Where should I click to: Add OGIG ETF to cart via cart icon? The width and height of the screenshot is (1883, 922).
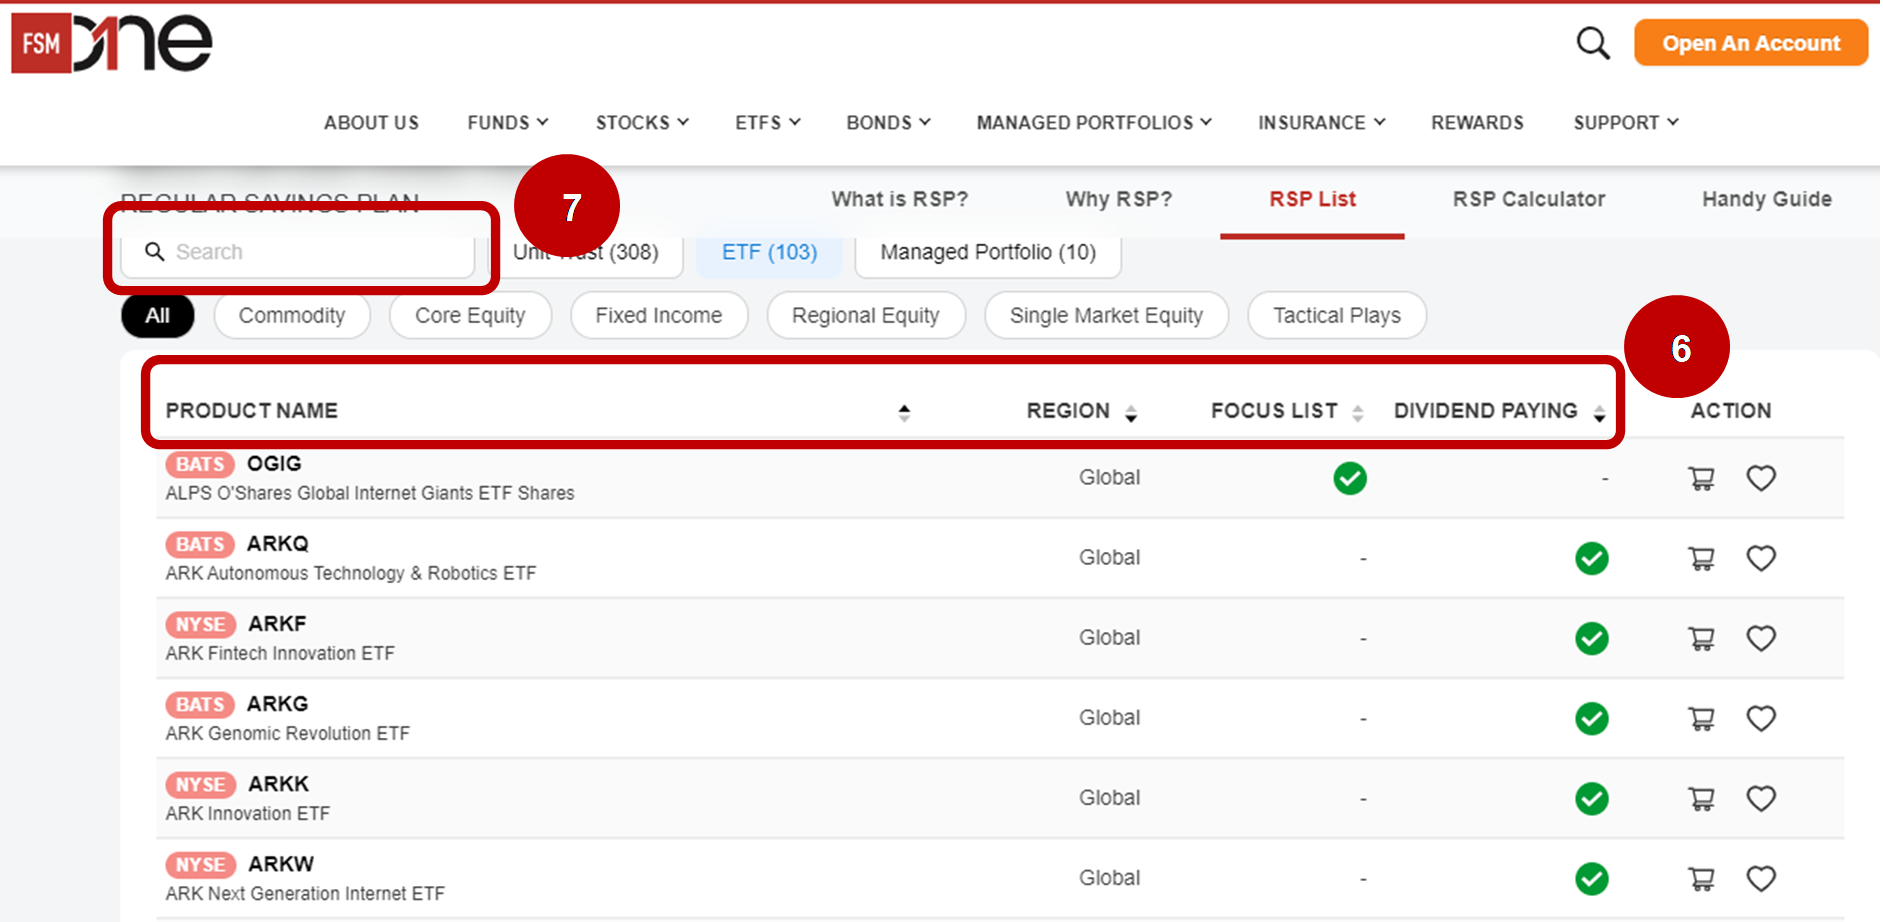[x=1701, y=478]
